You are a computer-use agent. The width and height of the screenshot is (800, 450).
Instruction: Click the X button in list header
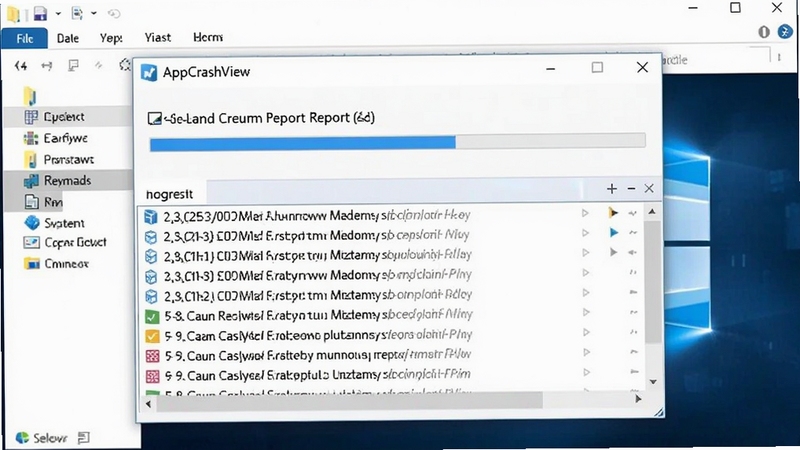click(x=649, y=188)
